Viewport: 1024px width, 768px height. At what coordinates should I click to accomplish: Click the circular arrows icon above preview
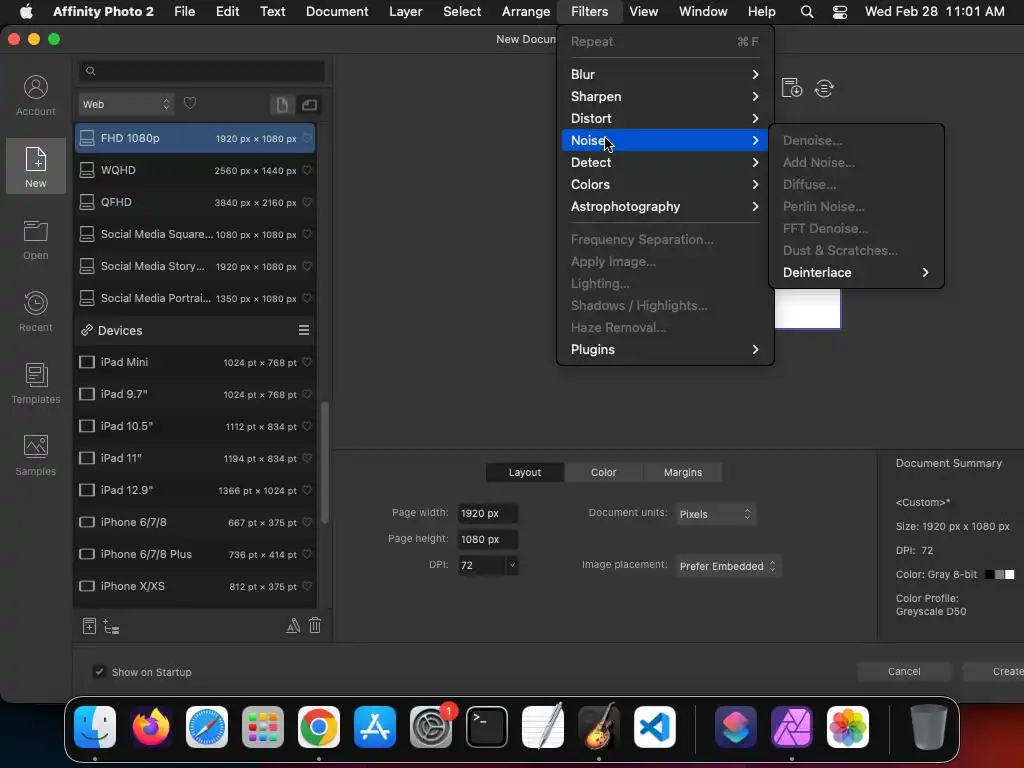pos(825,88)
